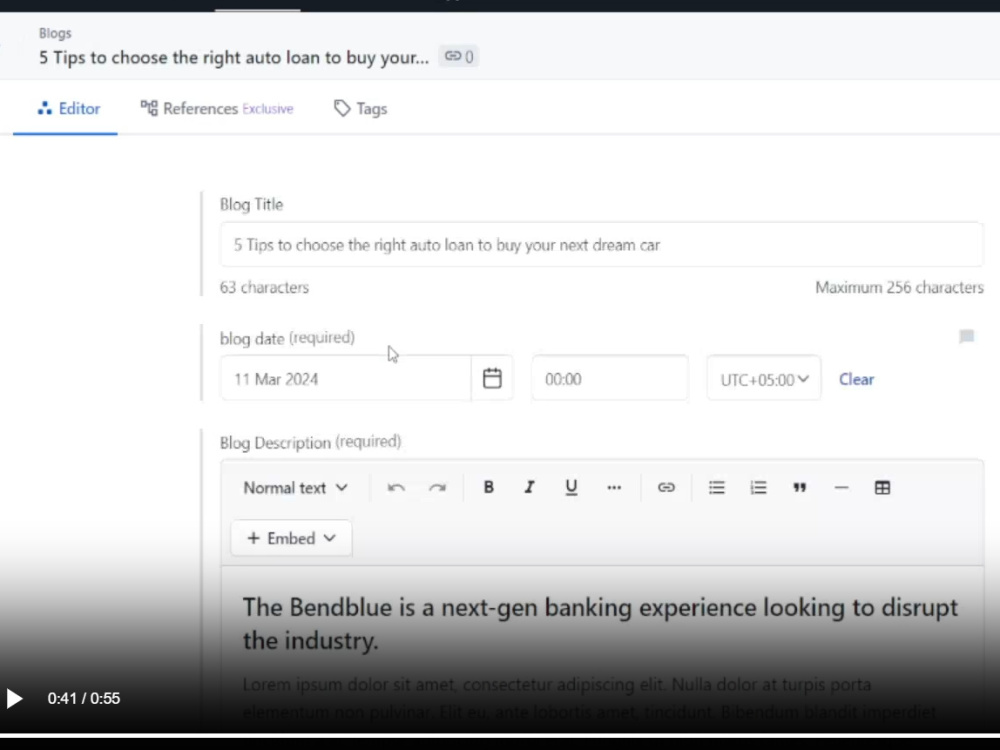This screenshot has width=1000, height=750.
Task: Open the Normal text style dropdown
Action: click(295, 488)
